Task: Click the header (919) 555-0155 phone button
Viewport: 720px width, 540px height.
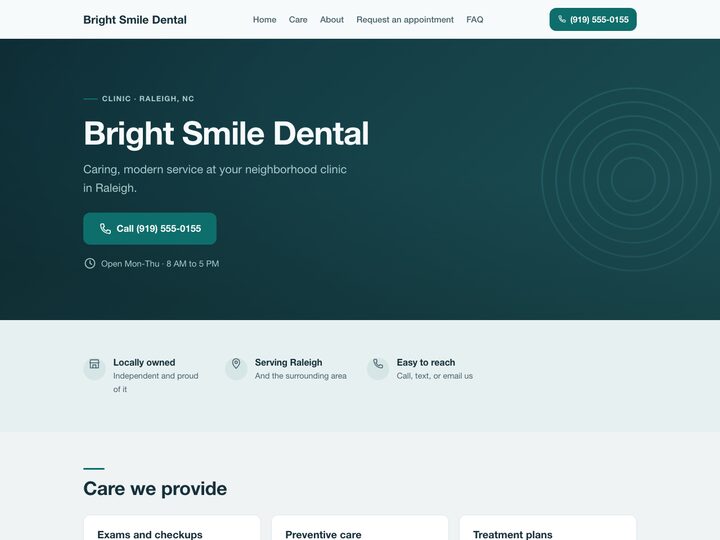Action: (593, 19)
